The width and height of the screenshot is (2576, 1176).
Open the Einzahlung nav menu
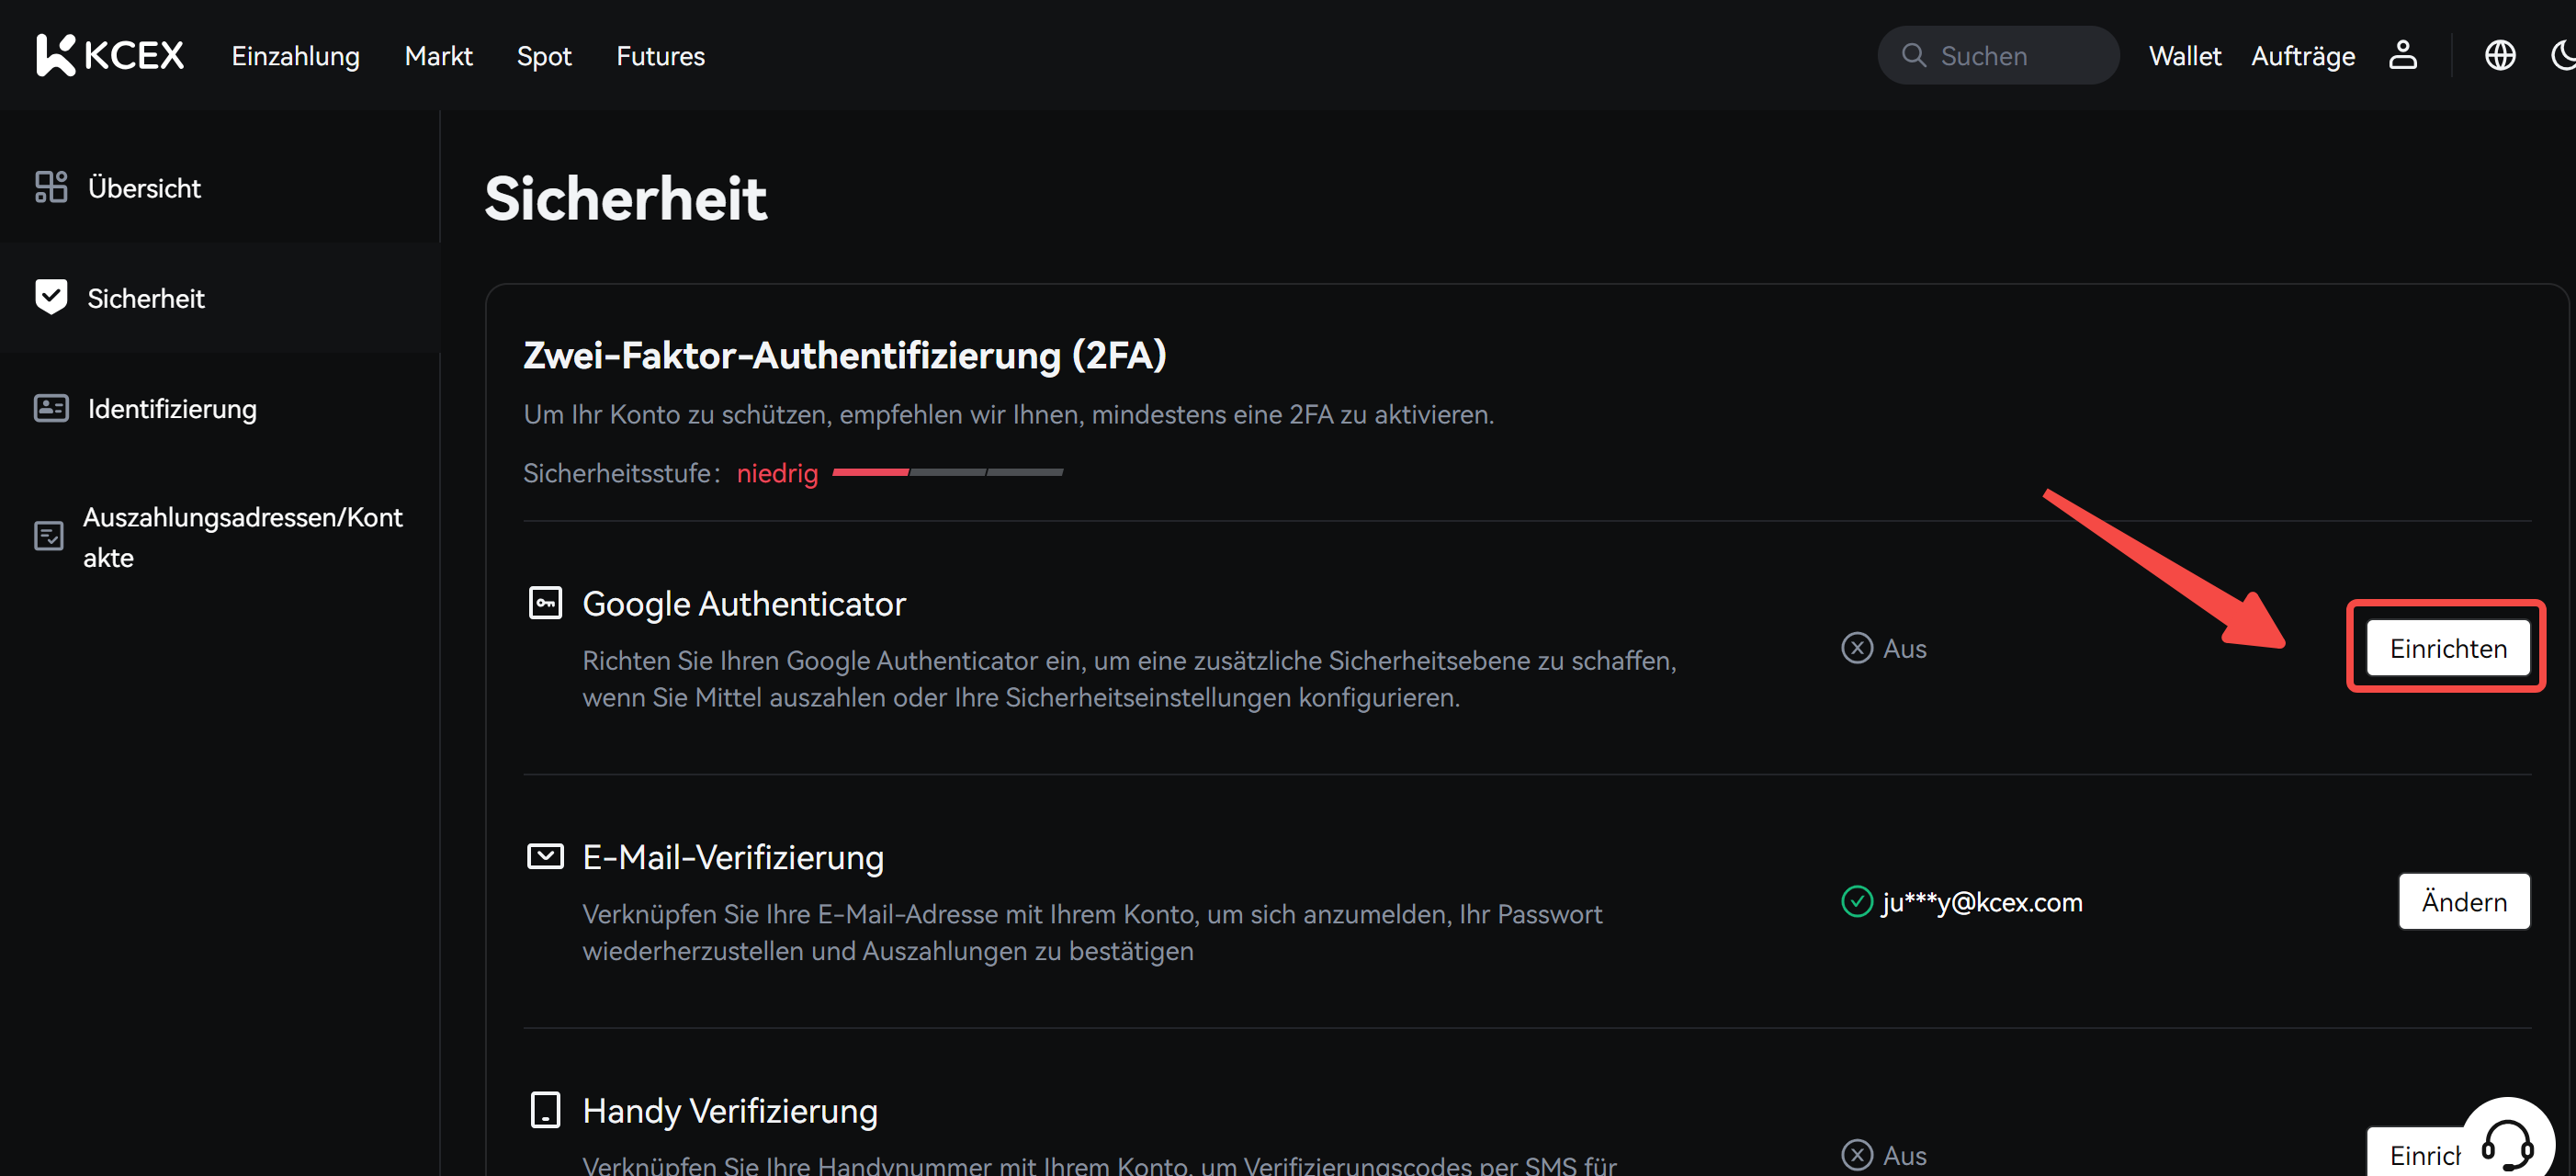pyautogui.click(x=295, y=56)
